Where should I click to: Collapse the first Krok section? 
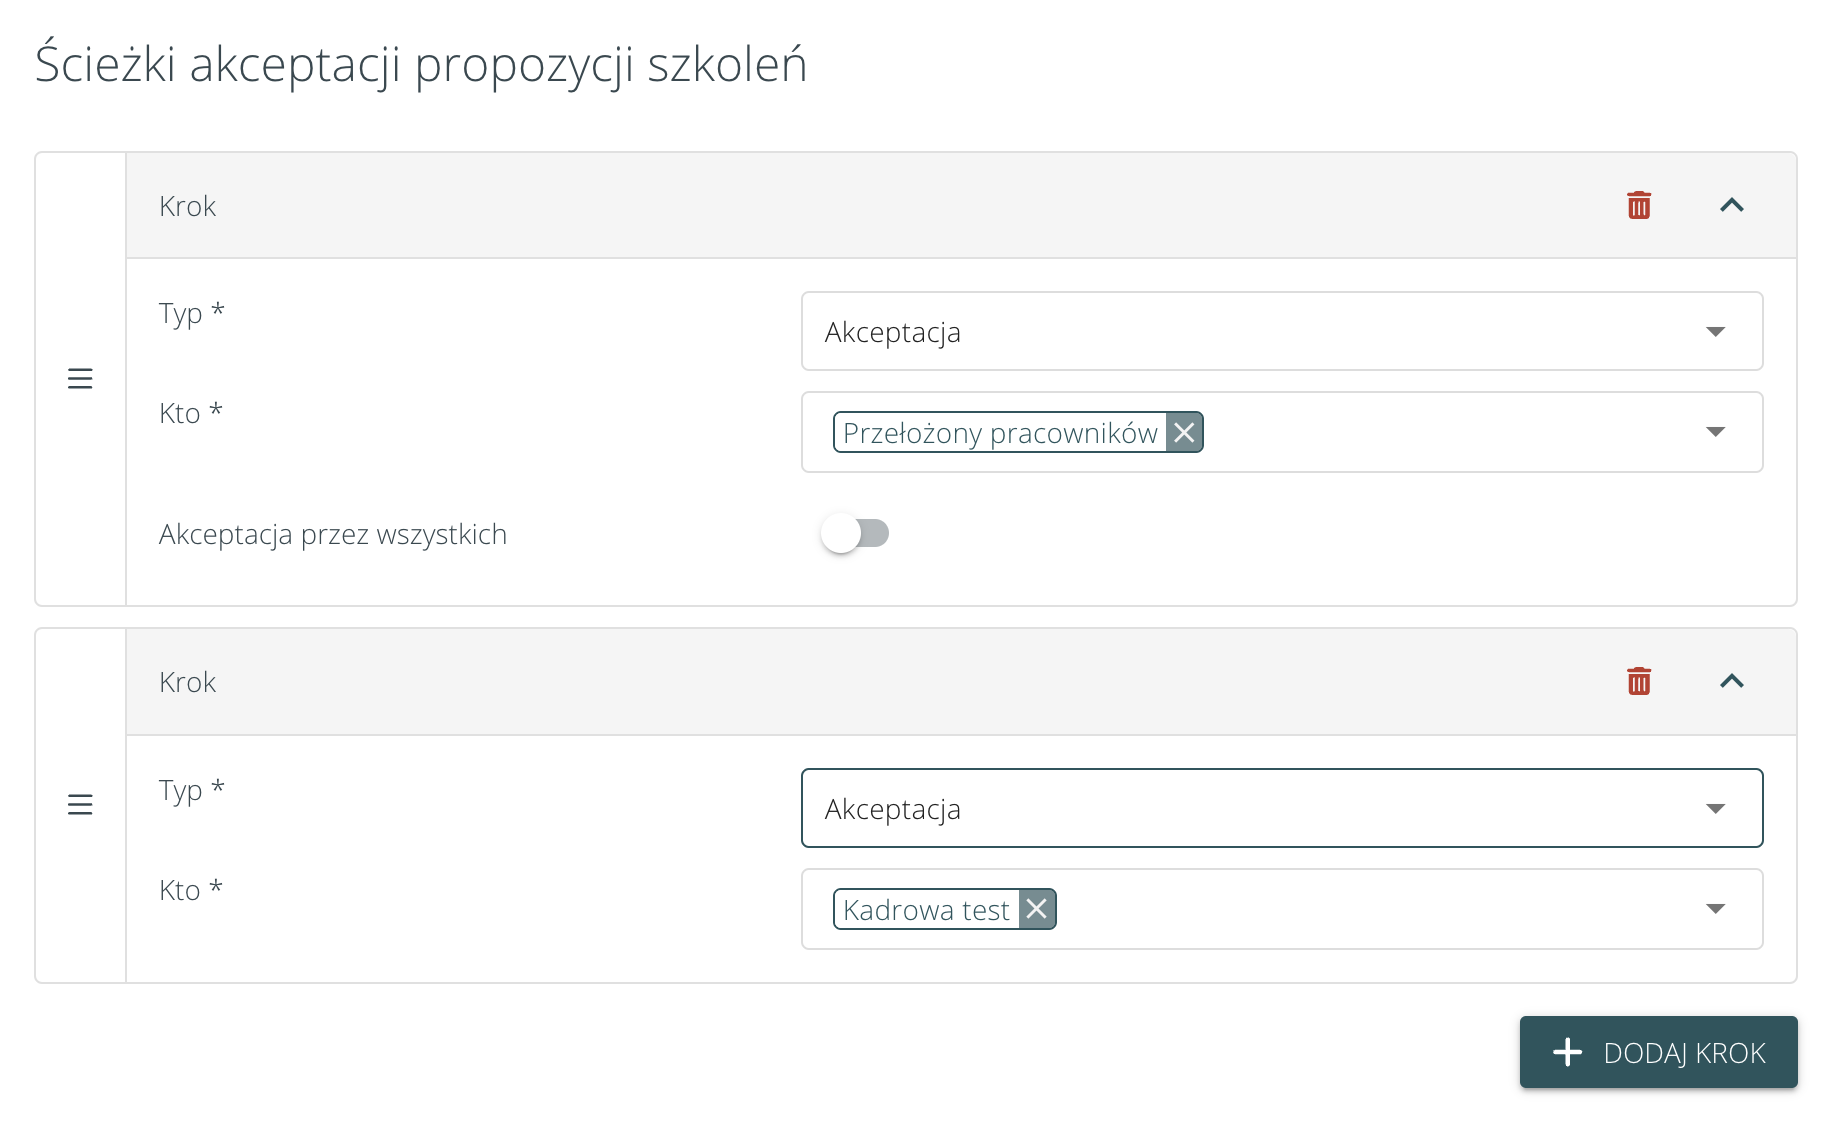coord(1732,204)
